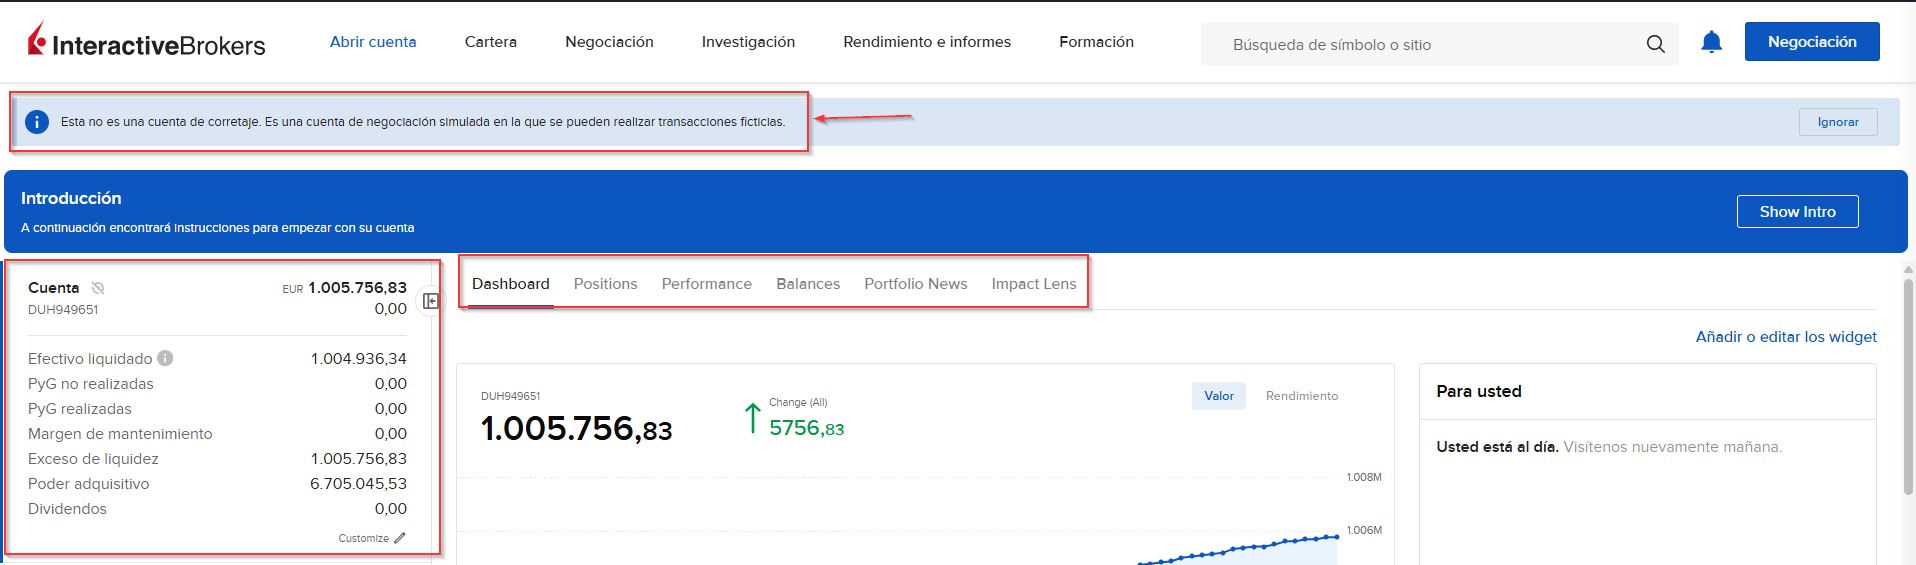Click the Ignorar button
1916x565 pixels.
coord(1837,122)
